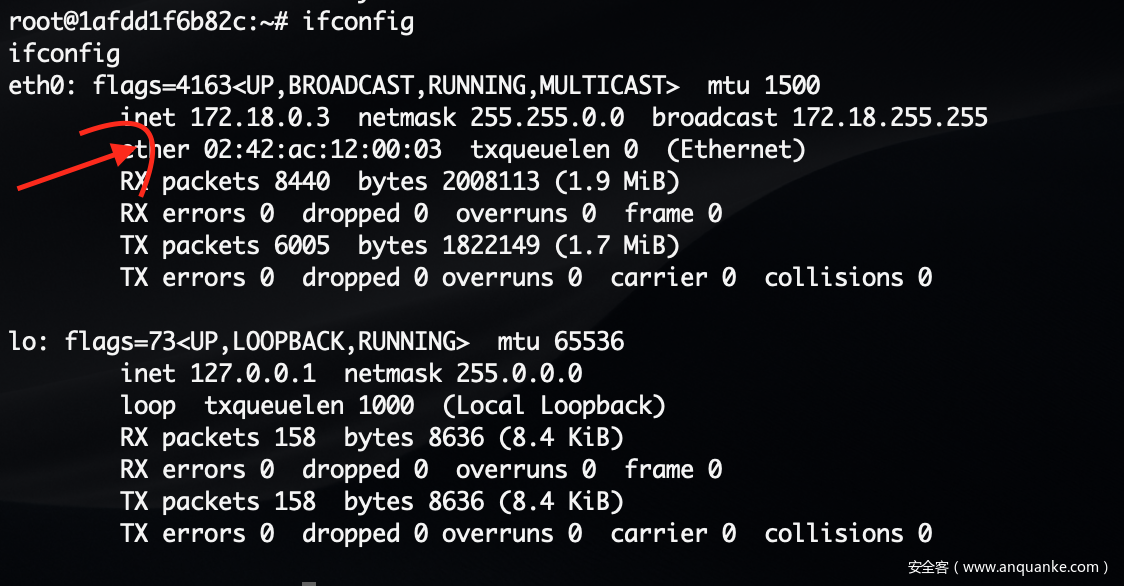Click the MAC address 02:42:ac:12:00:03
The height and width of the screenshot is (586, 1124).
coord(323,150)
